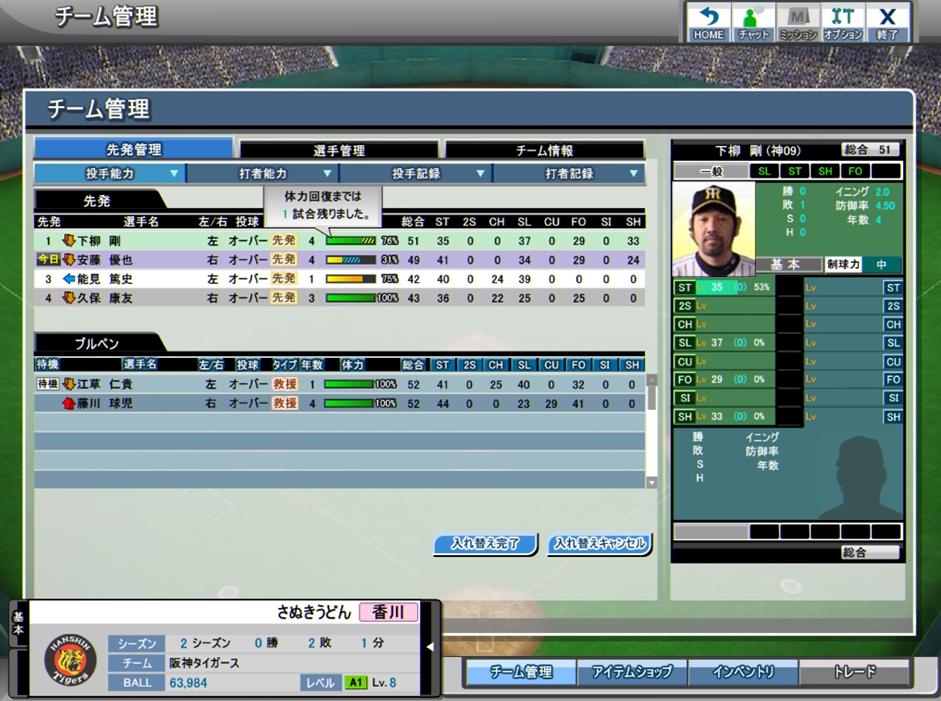The height and width of the screenshot is (701, 941).
Task: Open the アイテムショップ button
Action: tap(631, 672)
